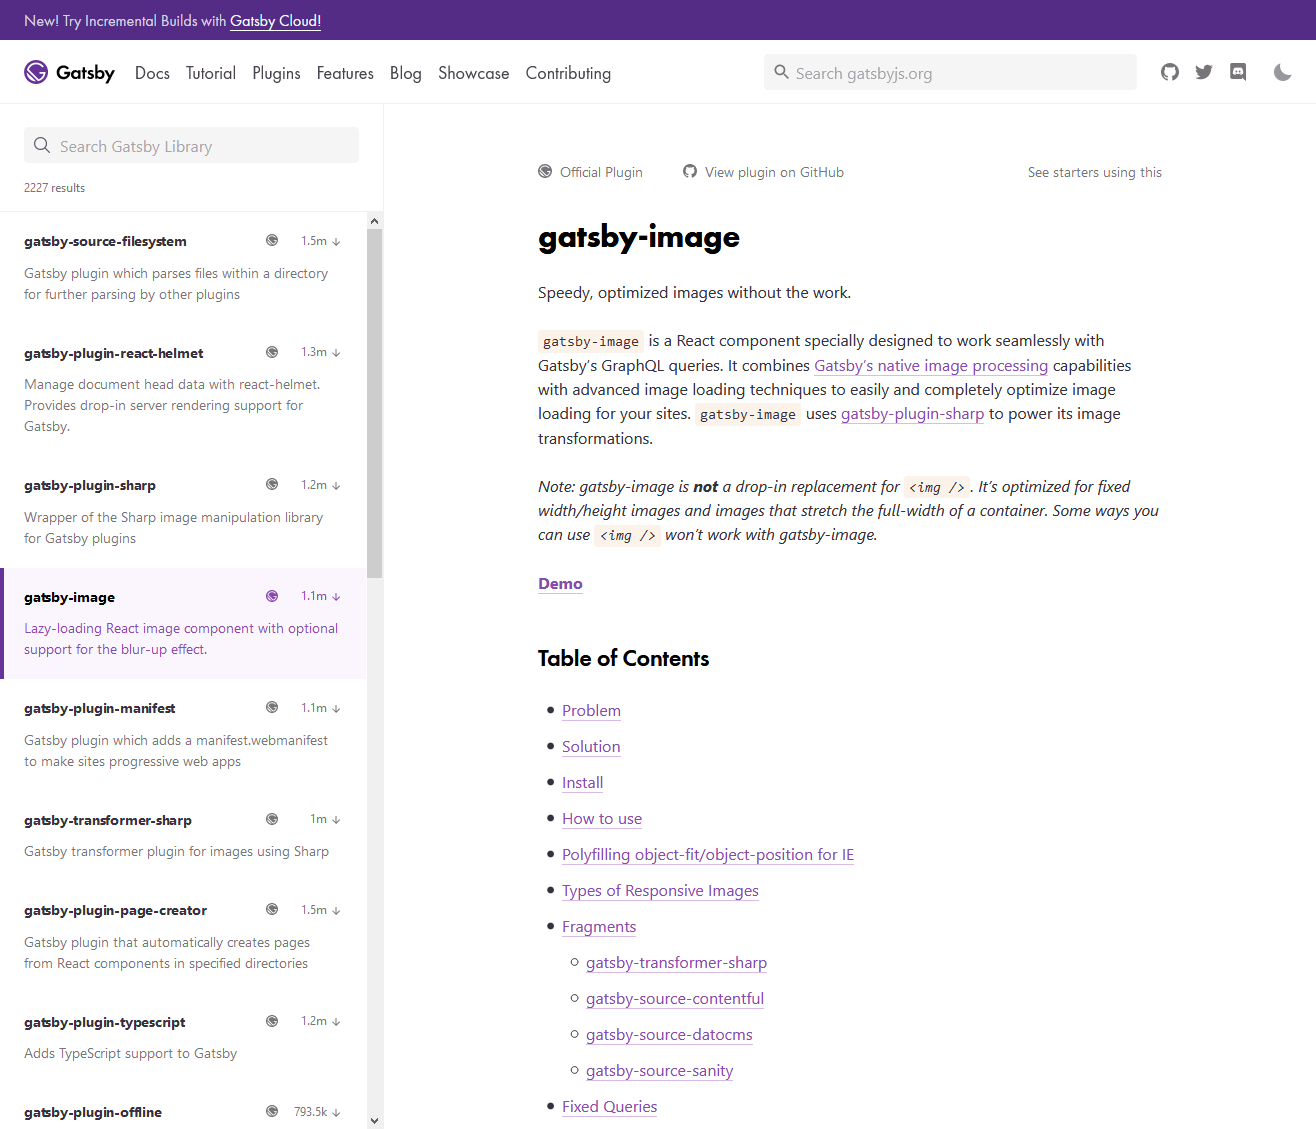
Task: Open the Twitter icon in header
Action: coord(1204,72)
